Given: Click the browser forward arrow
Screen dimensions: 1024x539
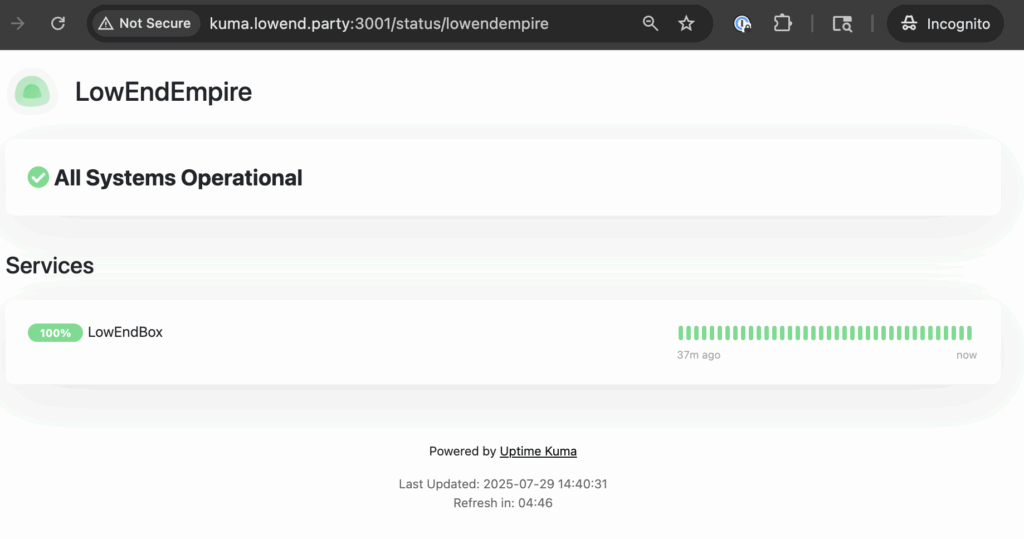Looking at the screenshot, I should click(x=17, y=23).
